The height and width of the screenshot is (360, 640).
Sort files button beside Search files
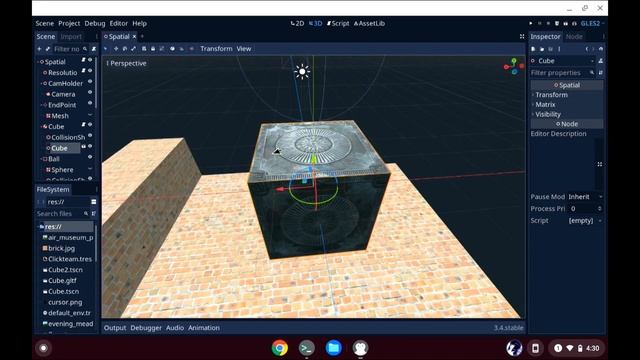93,213
